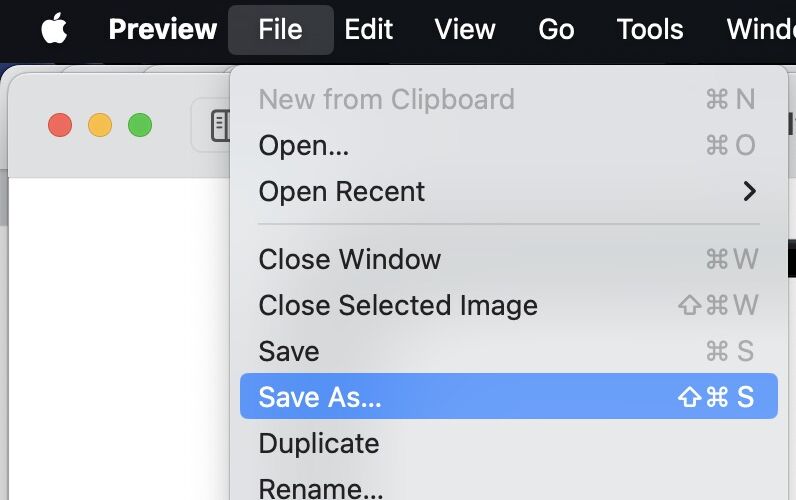Choose Open… from the File menu
This screenshot has height=500, width=796.
(509, 146)
